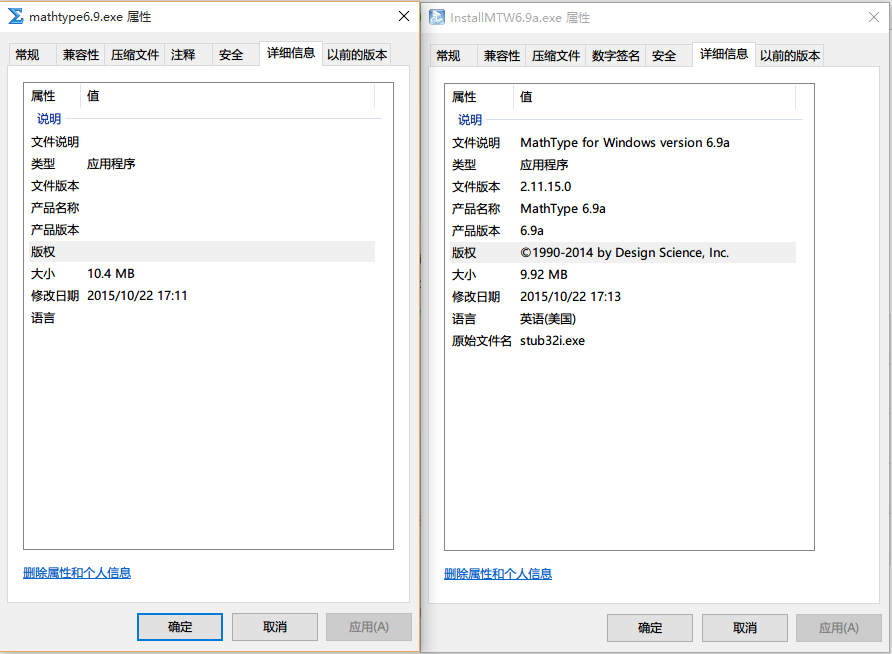The height and width of the screenshot is (654, 892).
Task: Open the 数字签名 tab in the InstallMTW6.9a.exe window
Action: point(616,56)
